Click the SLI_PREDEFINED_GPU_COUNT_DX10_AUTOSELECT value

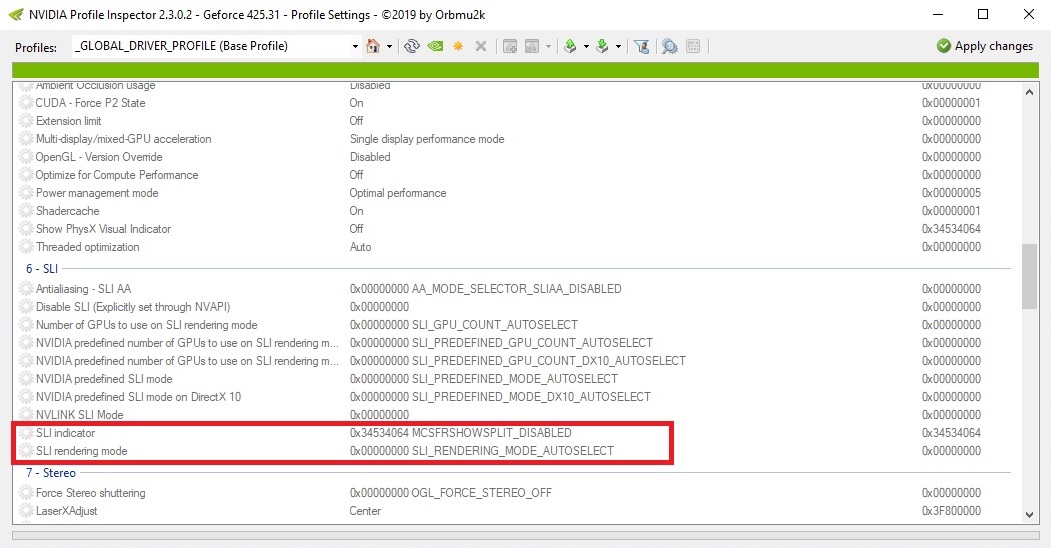pos(549,361)
